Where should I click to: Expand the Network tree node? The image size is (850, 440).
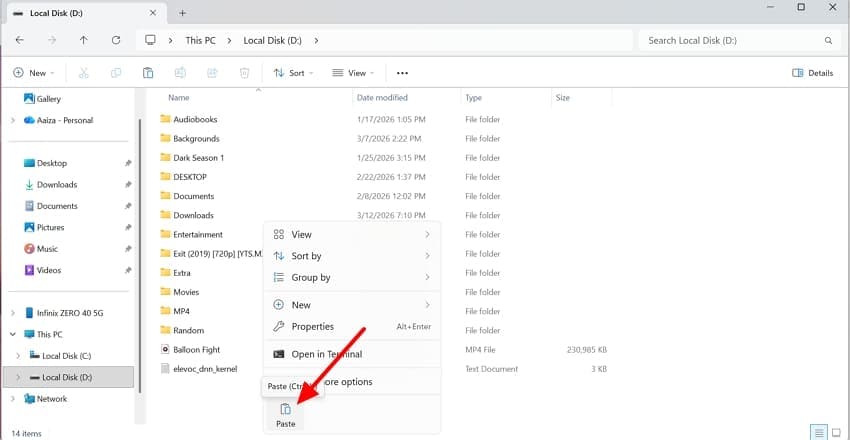12,399
